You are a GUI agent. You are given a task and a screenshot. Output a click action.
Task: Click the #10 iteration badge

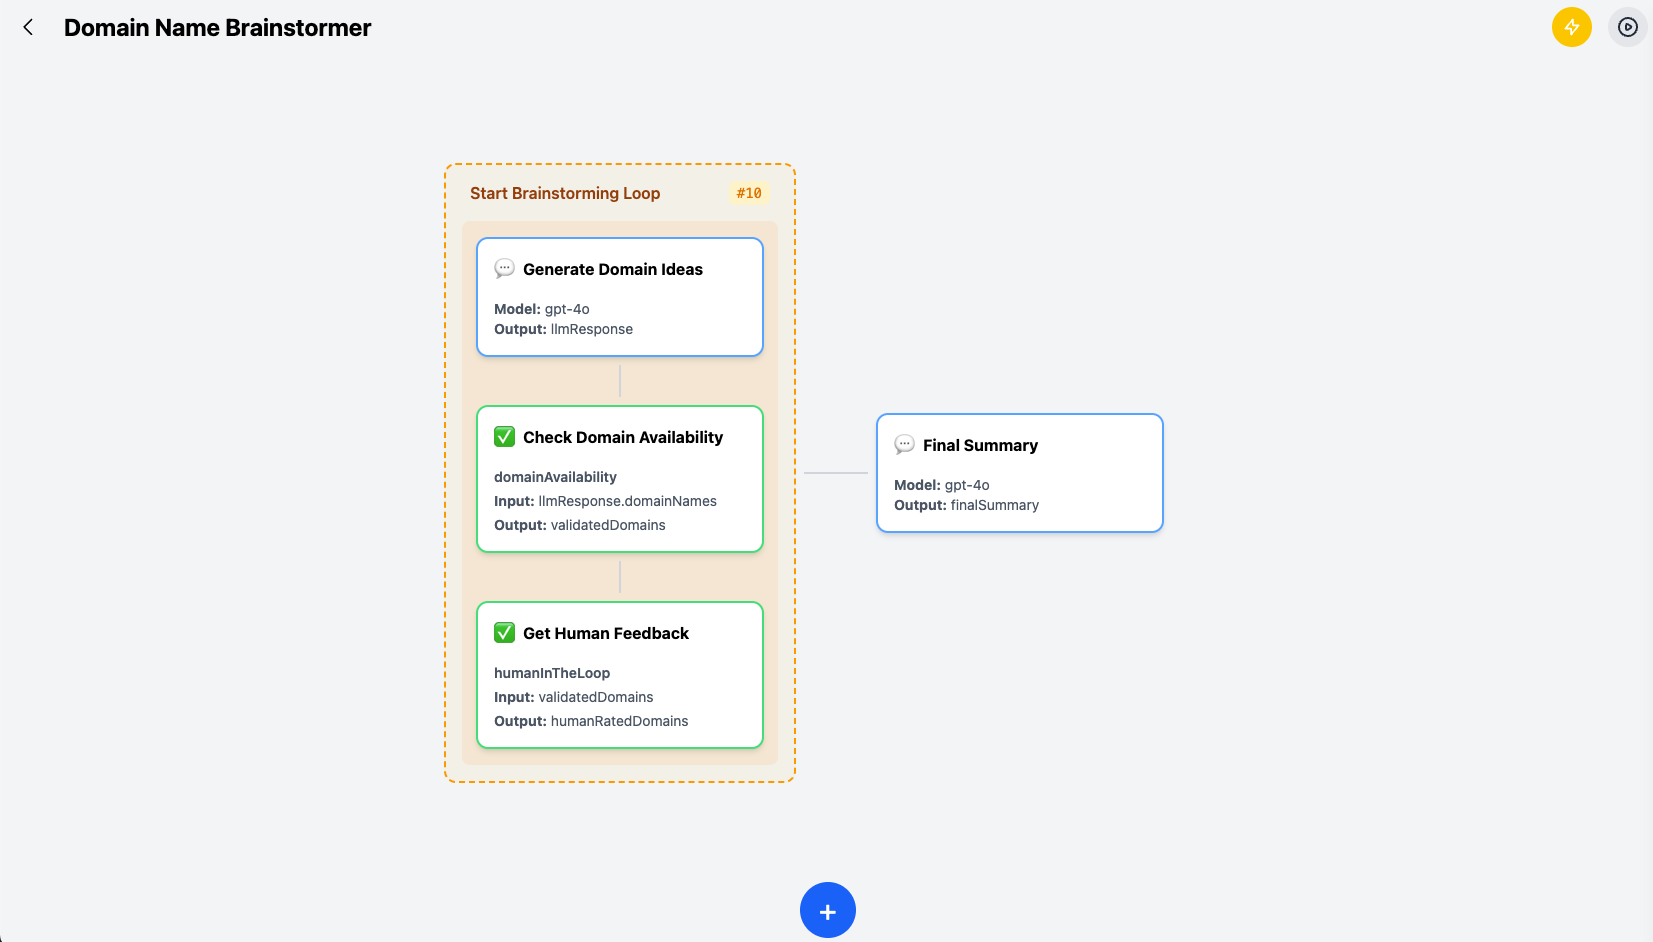click(747, 192)
